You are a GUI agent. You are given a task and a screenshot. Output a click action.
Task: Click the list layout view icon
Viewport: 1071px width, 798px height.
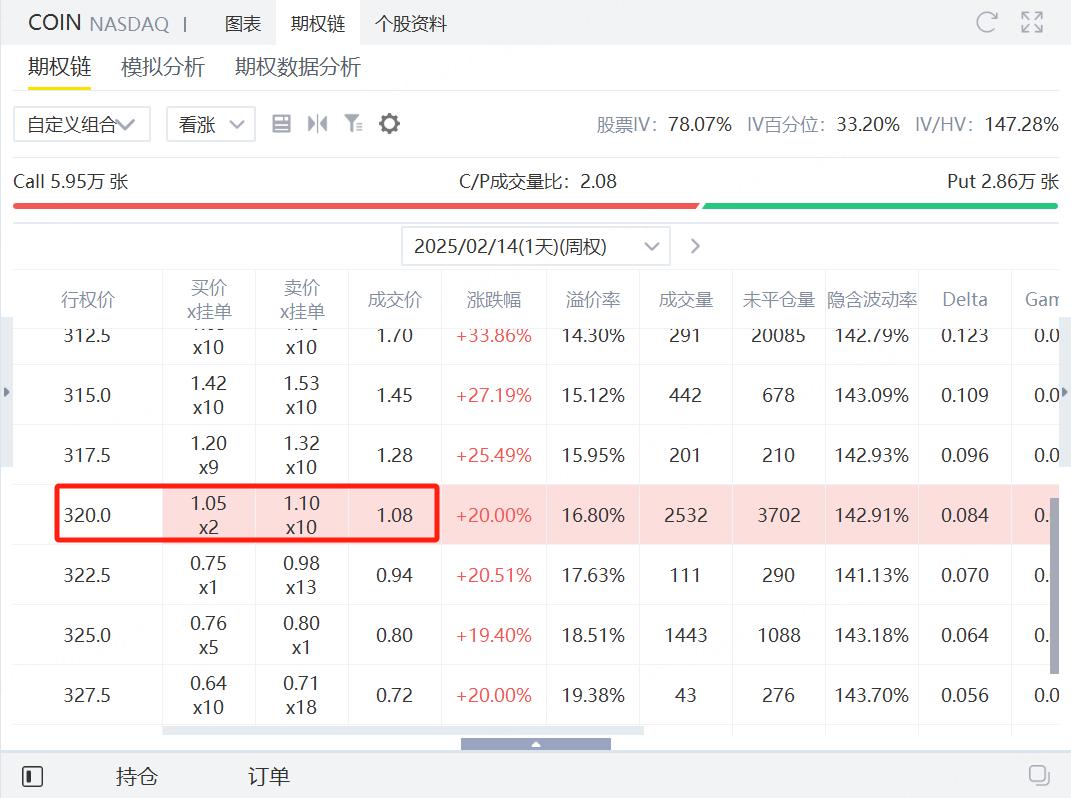click(281, 124)
